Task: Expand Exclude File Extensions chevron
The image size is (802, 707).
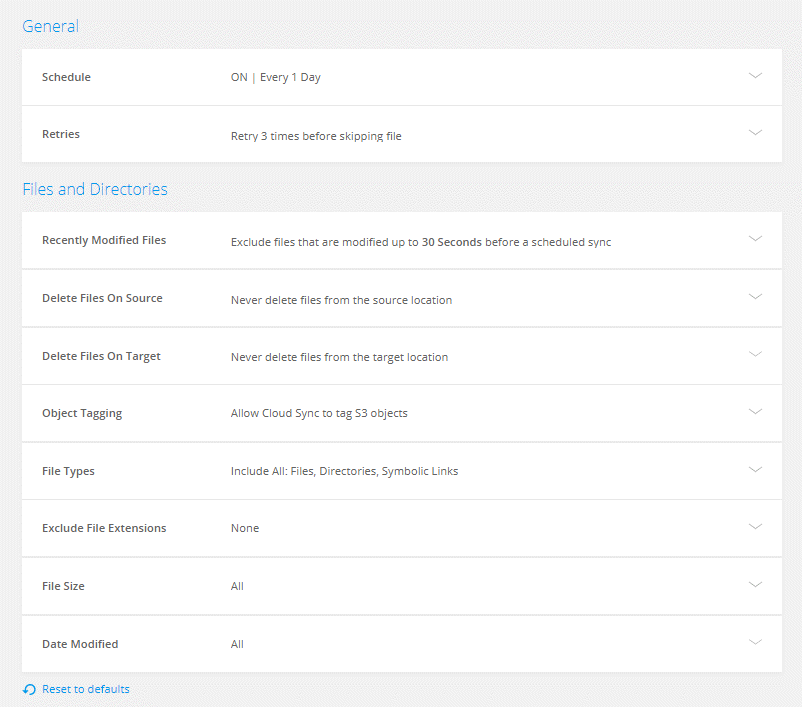Action: [x=755, y=526]
